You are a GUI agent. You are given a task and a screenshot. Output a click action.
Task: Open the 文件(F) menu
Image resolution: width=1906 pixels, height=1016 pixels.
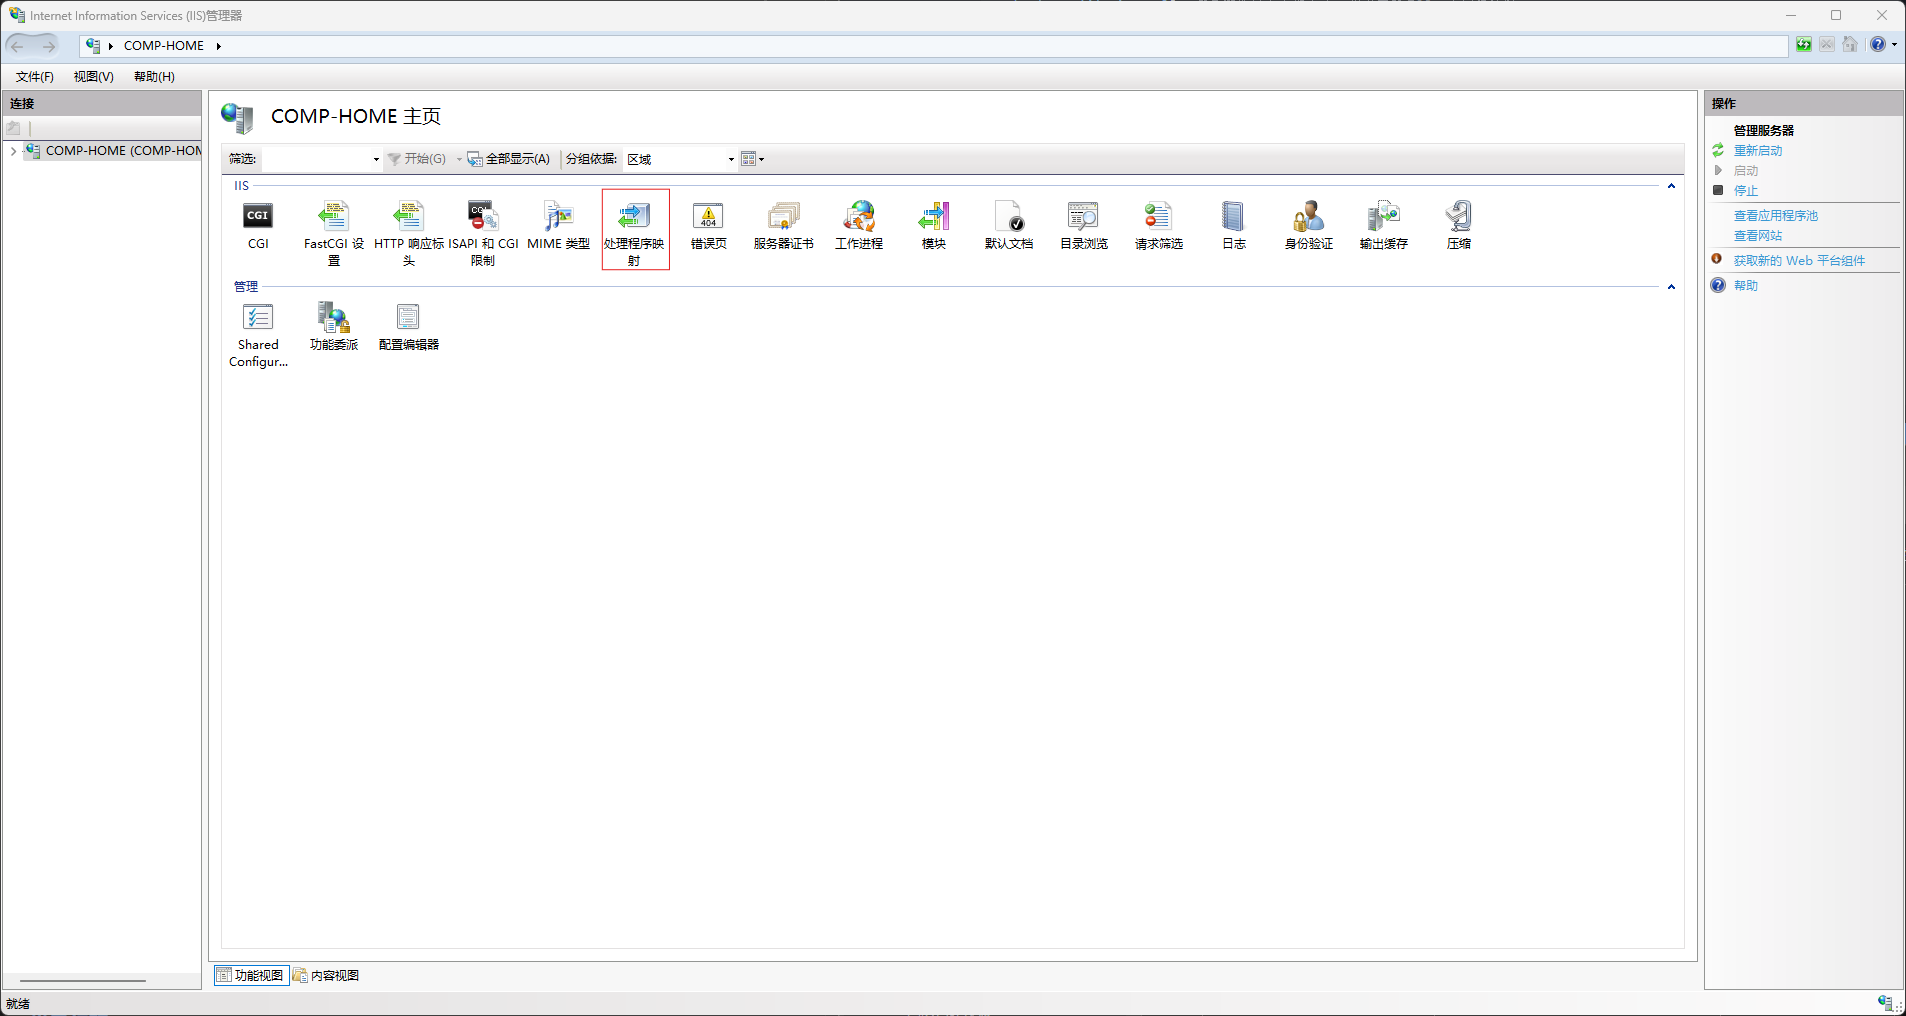[x=35, y=77]
